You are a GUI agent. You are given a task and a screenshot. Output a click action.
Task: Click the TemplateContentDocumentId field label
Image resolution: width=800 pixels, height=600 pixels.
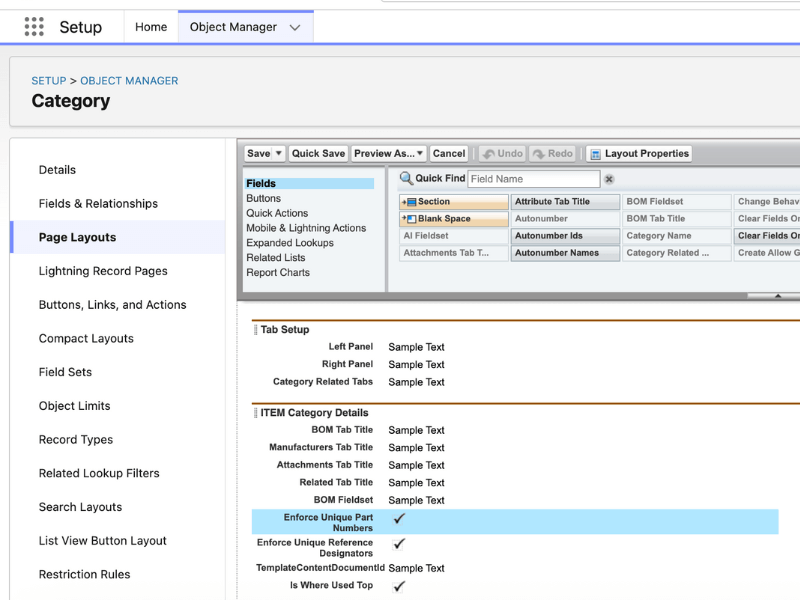(320, 567)
